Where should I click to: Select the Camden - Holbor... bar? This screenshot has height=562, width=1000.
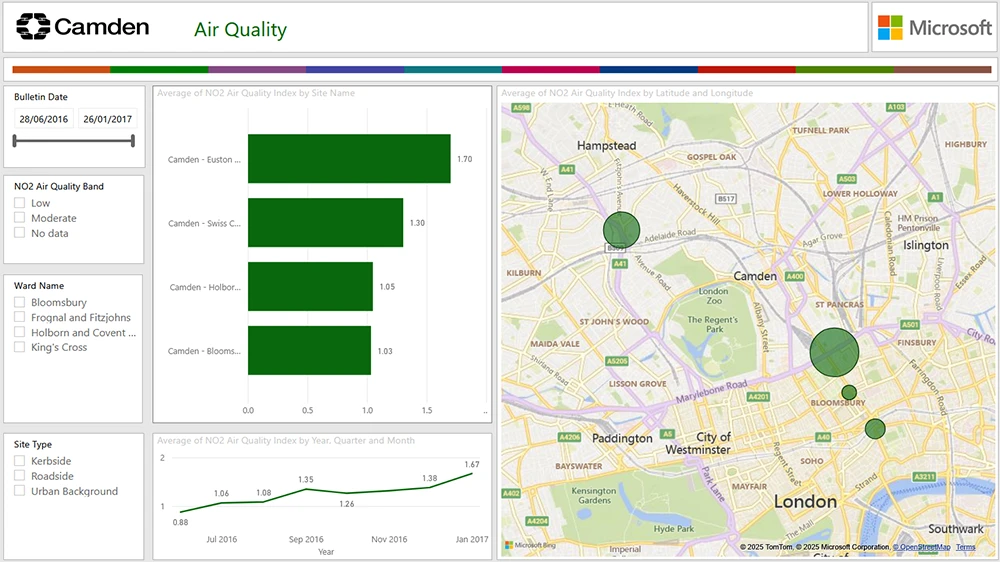click(310, 286)
